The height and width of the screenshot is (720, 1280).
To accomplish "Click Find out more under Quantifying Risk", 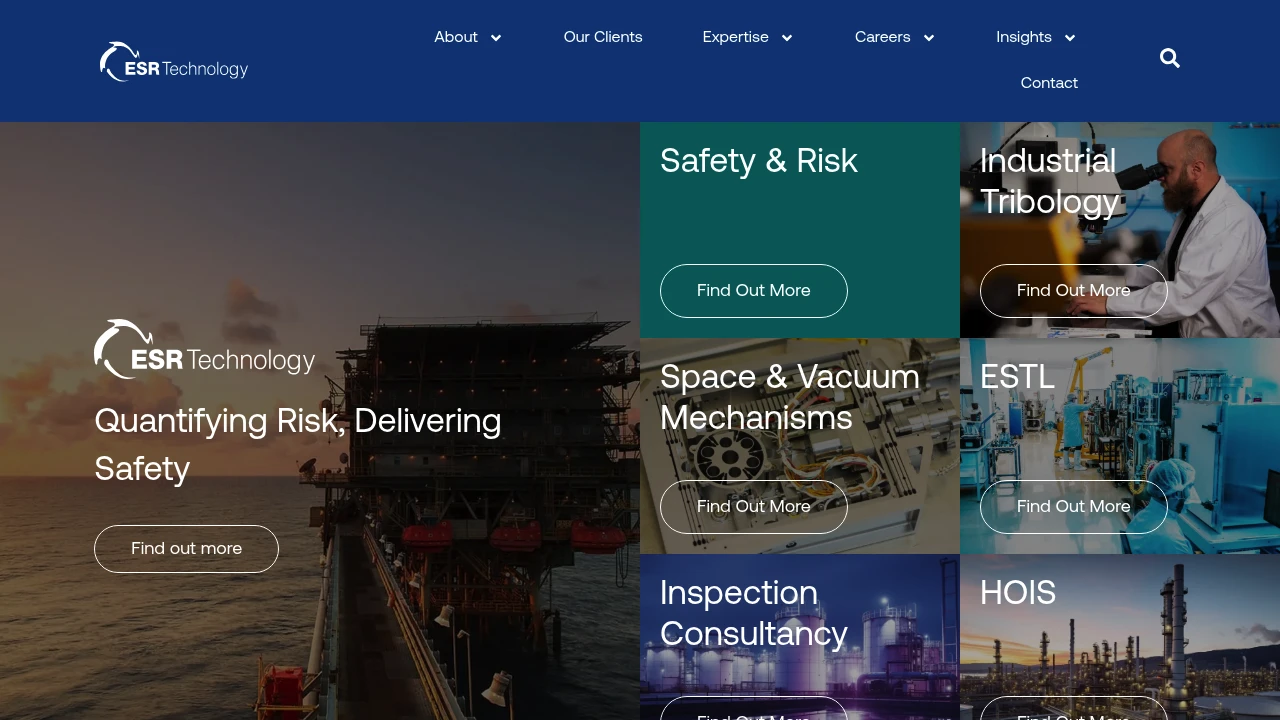I will pos(186,549).
